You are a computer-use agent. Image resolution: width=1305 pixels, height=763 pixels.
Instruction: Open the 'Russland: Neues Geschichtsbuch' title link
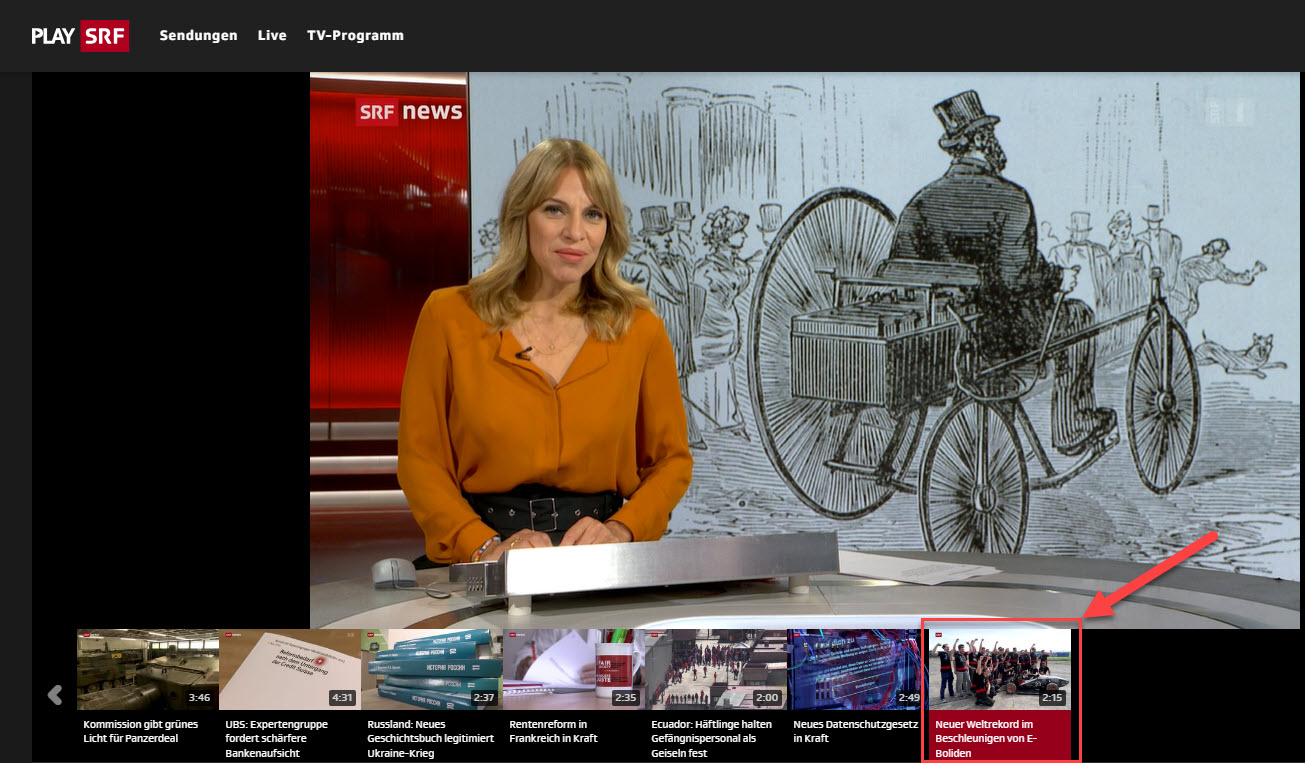pos(430,738)
